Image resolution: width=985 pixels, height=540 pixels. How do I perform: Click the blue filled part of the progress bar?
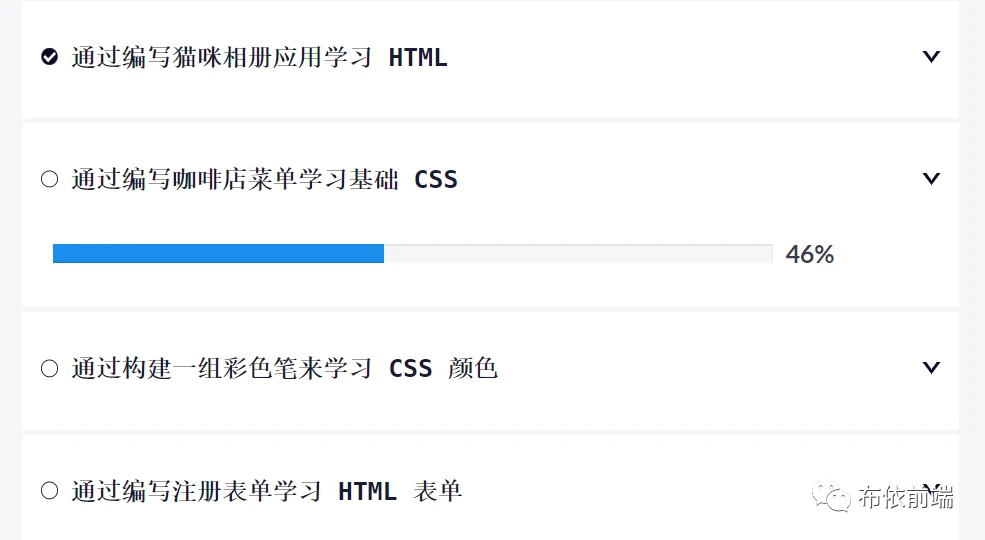click(218, 254)
